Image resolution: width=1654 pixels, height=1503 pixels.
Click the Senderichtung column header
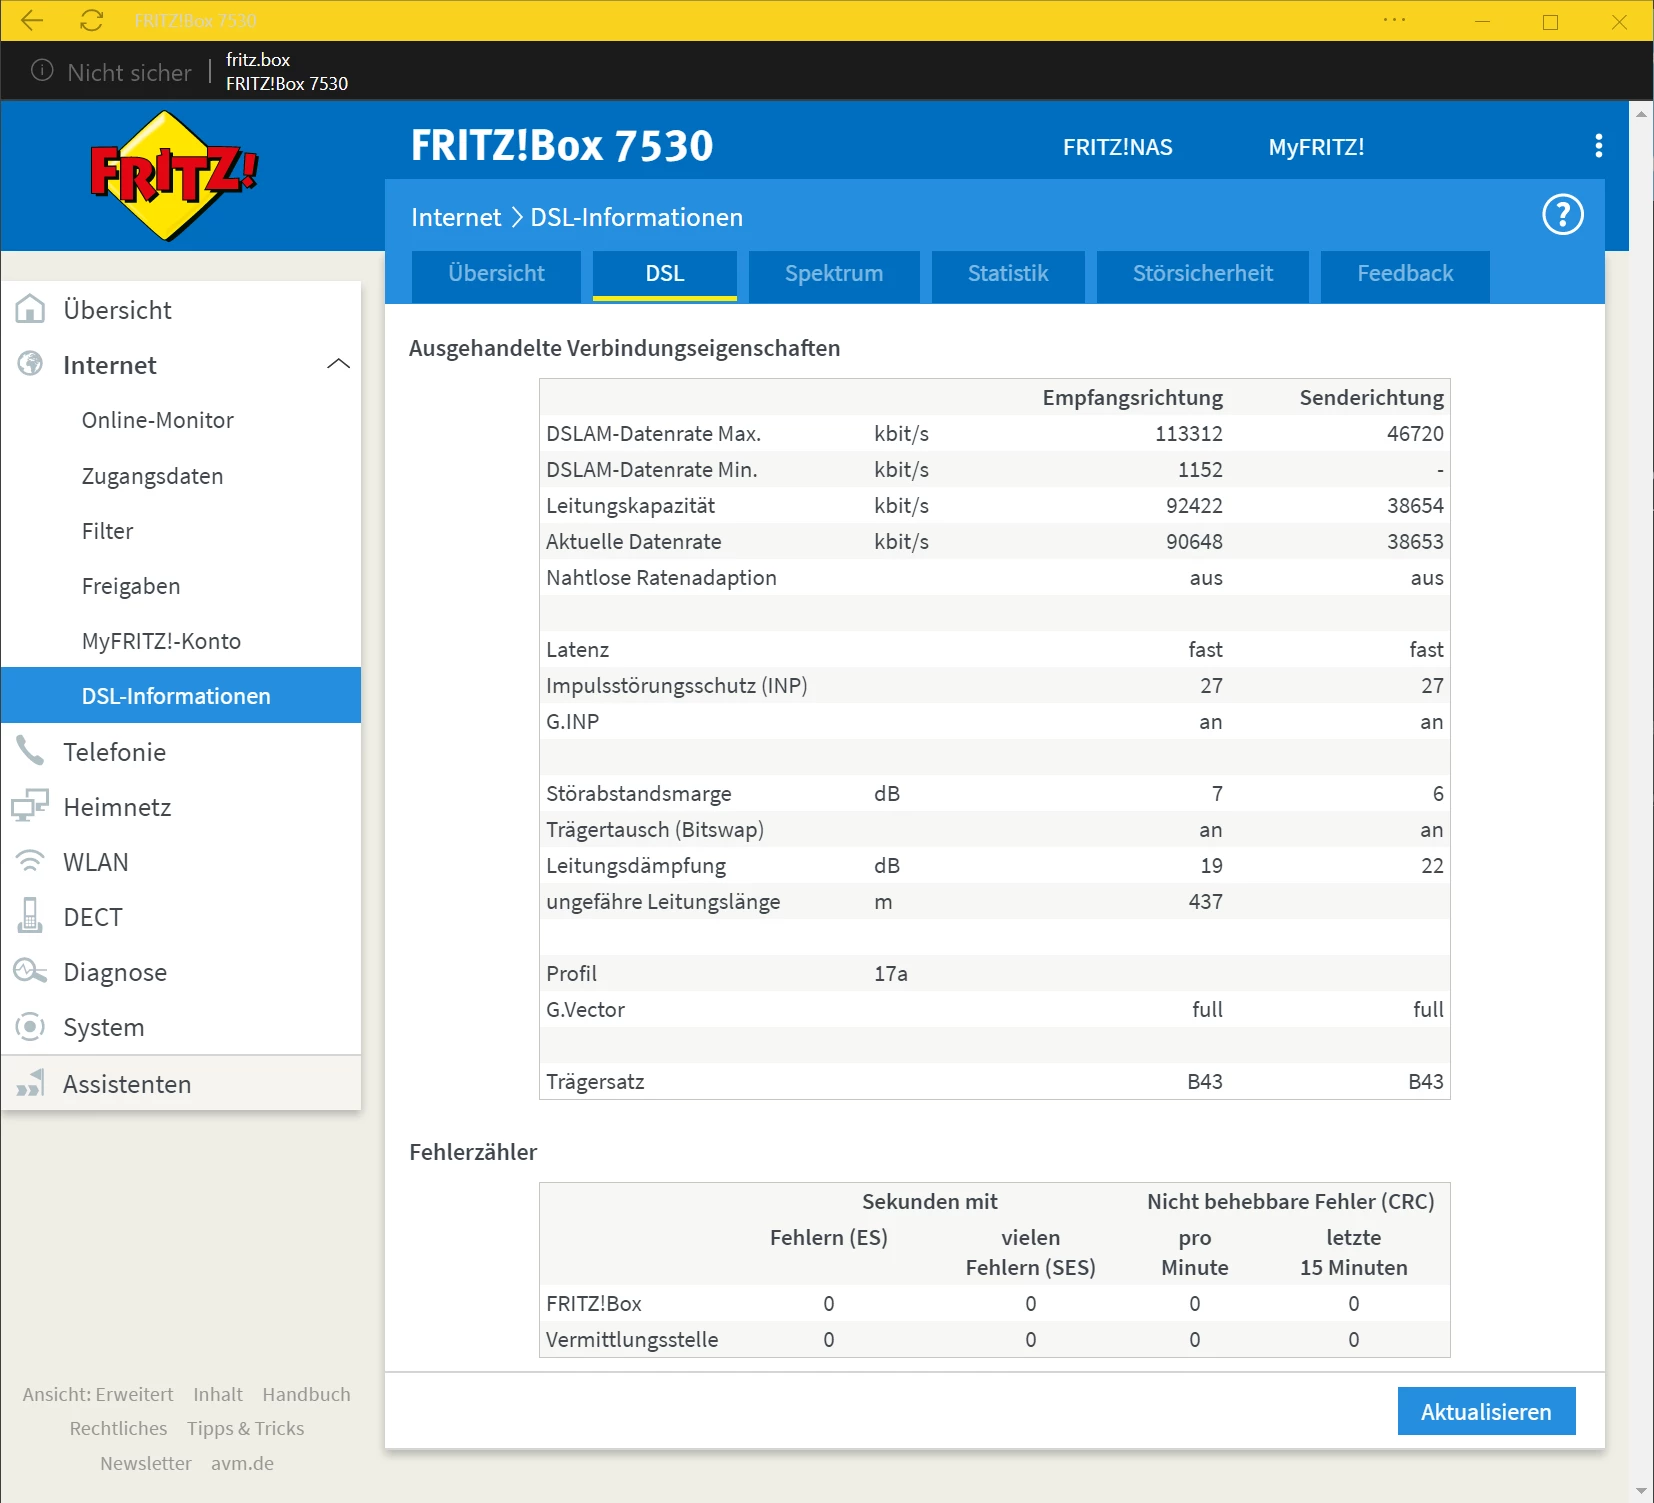[1371, 397]
